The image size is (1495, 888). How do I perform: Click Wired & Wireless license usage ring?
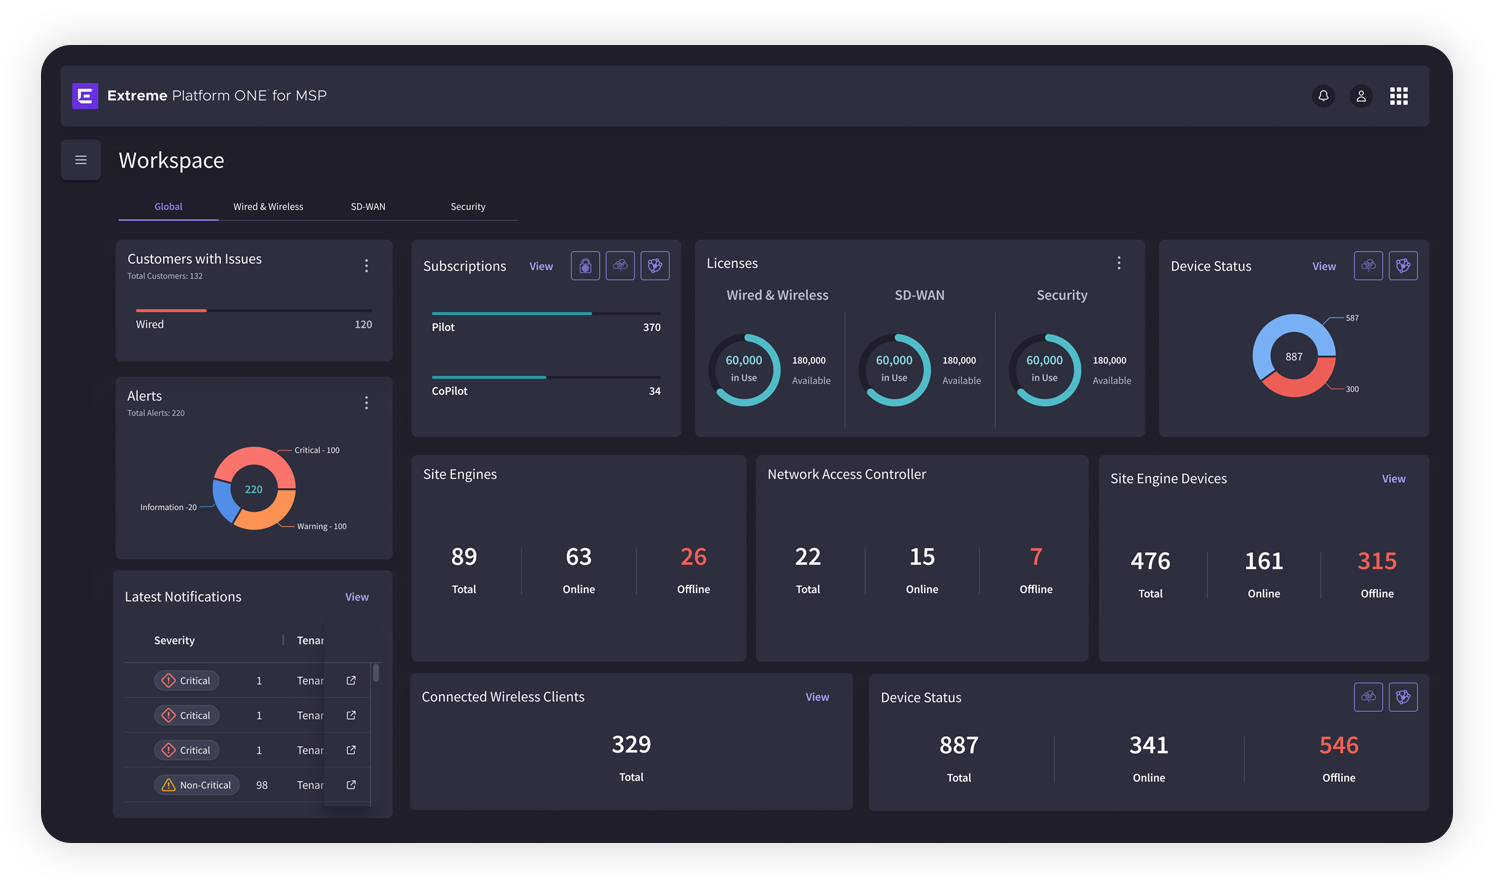click(744, 369)
